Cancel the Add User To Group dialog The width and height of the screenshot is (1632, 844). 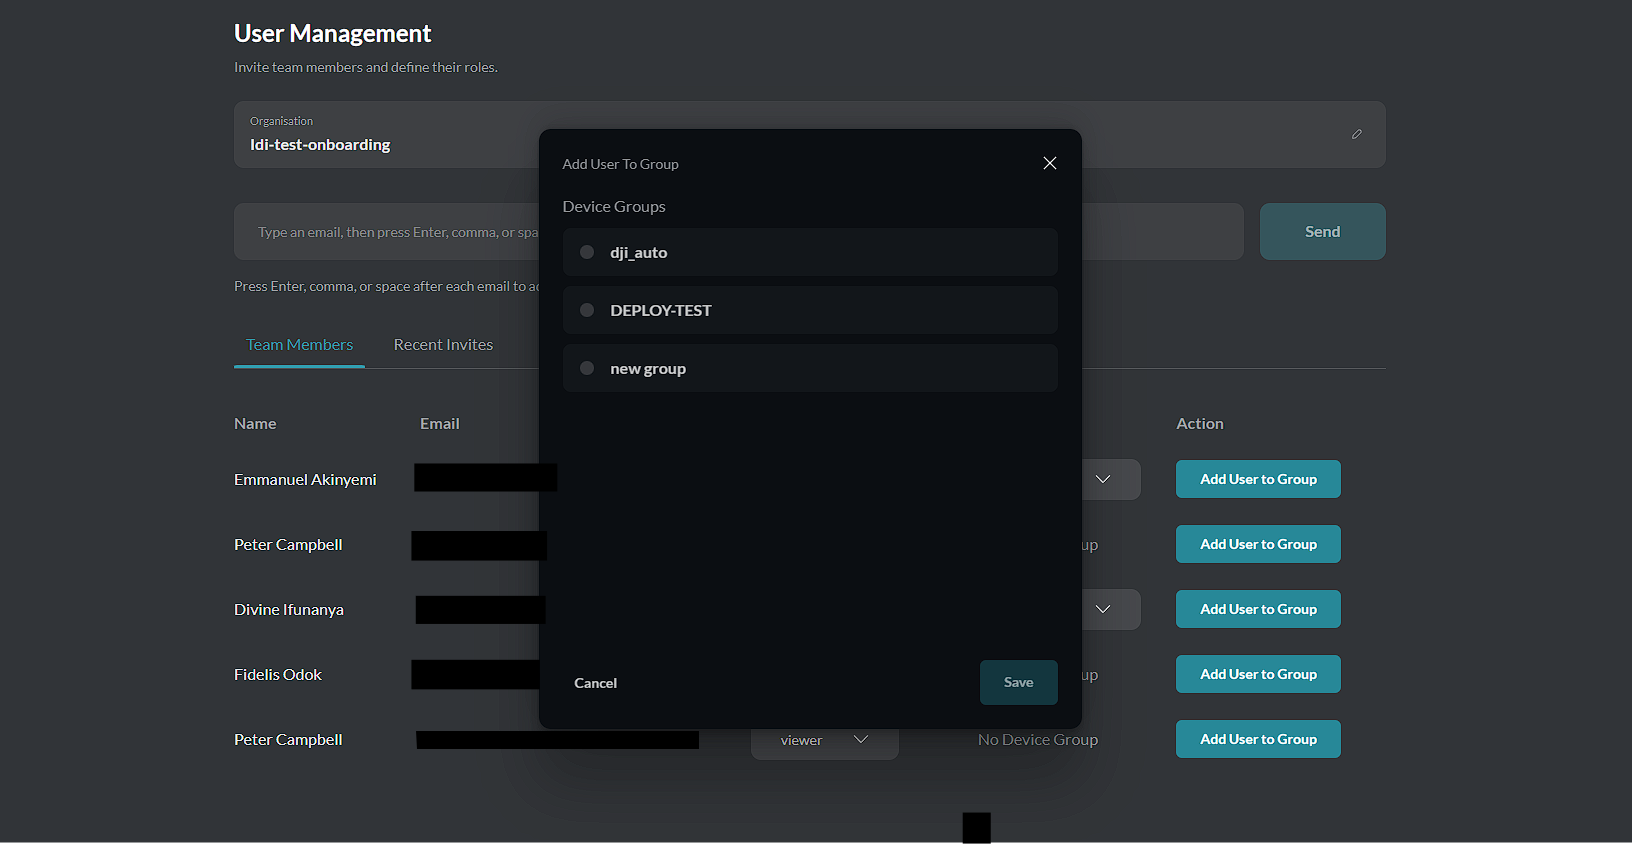coord(595,683)
